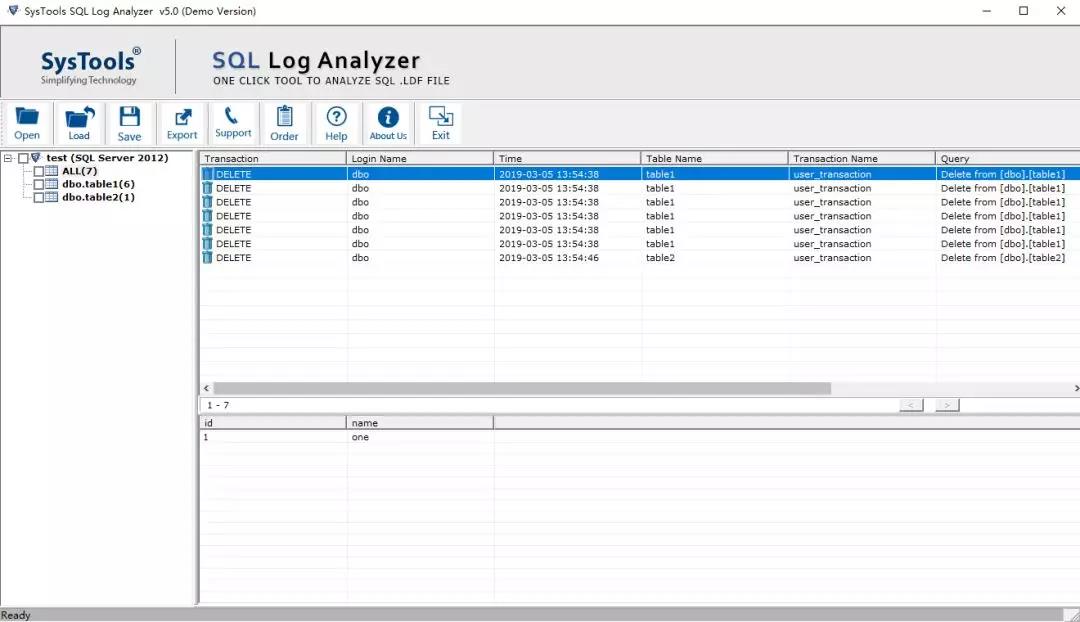Screen dimensions: 1080x622
Task: Click the user_transaction cell in the table2 row
Action: tap(832, 258)
